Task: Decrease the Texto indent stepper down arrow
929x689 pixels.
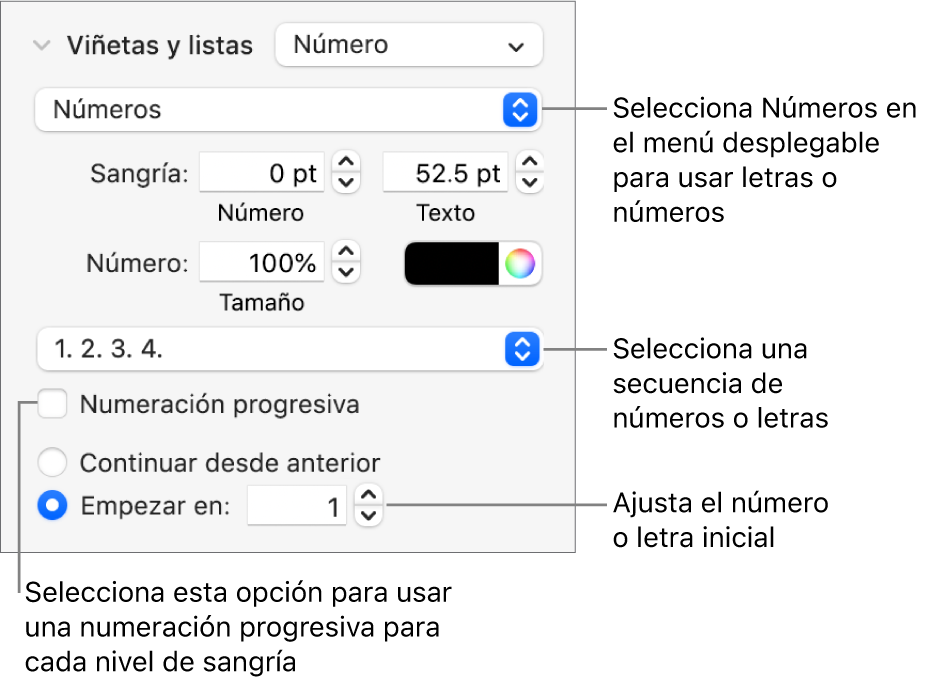Action: tap(530, 182)
